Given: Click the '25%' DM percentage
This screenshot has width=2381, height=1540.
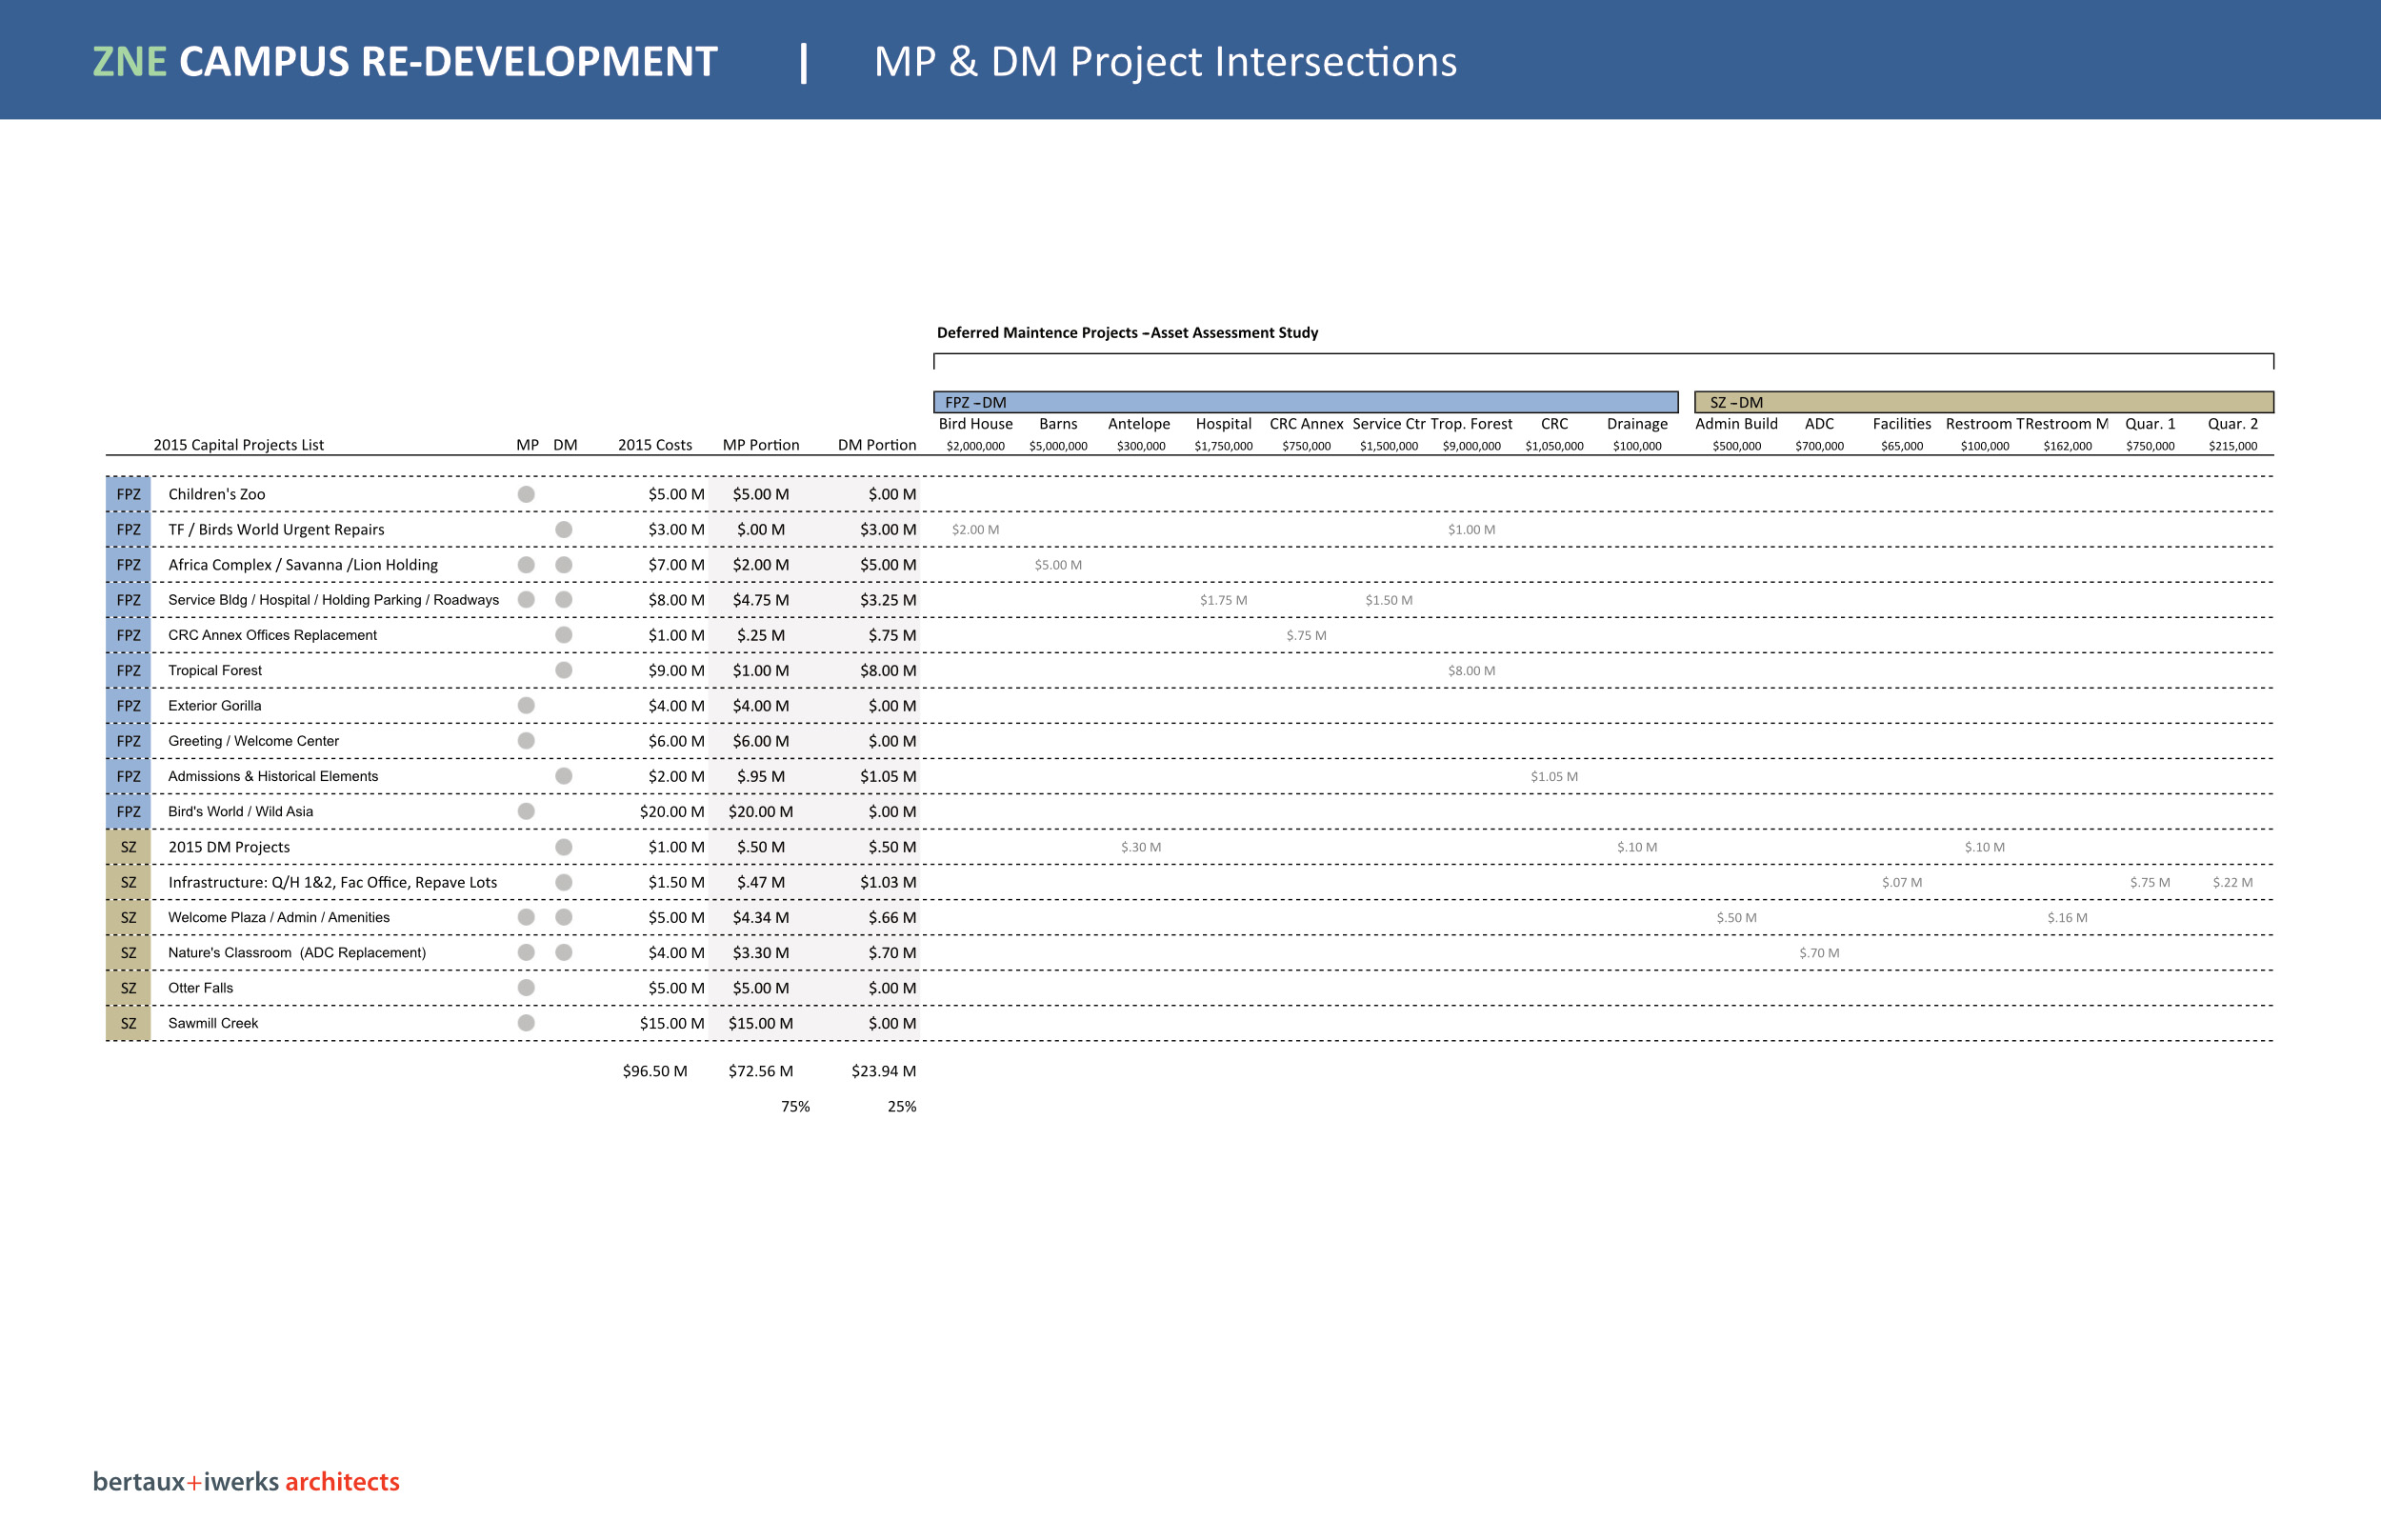Looking at the screenshot, I should click(x=902, y=1107).
